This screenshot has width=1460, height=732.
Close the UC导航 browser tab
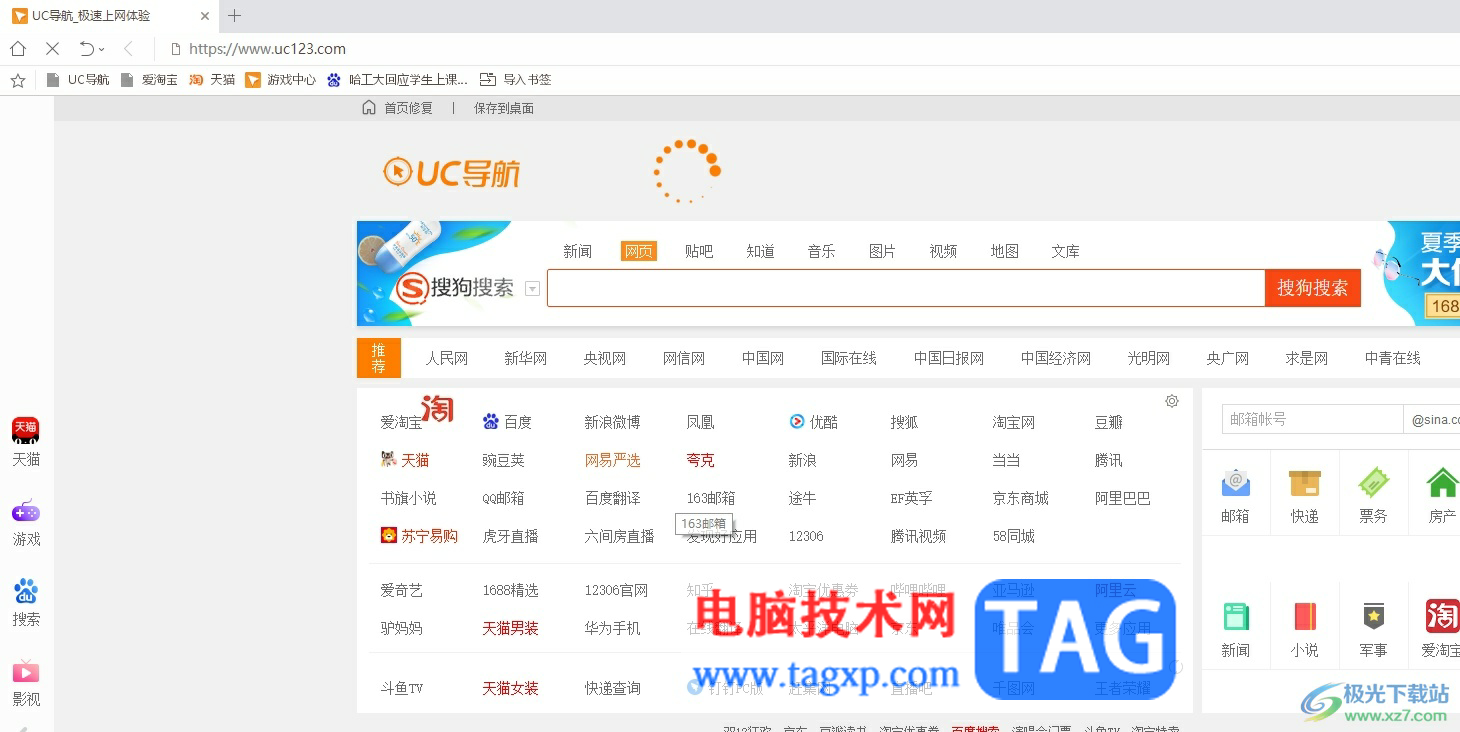click(x=205, y=16)
